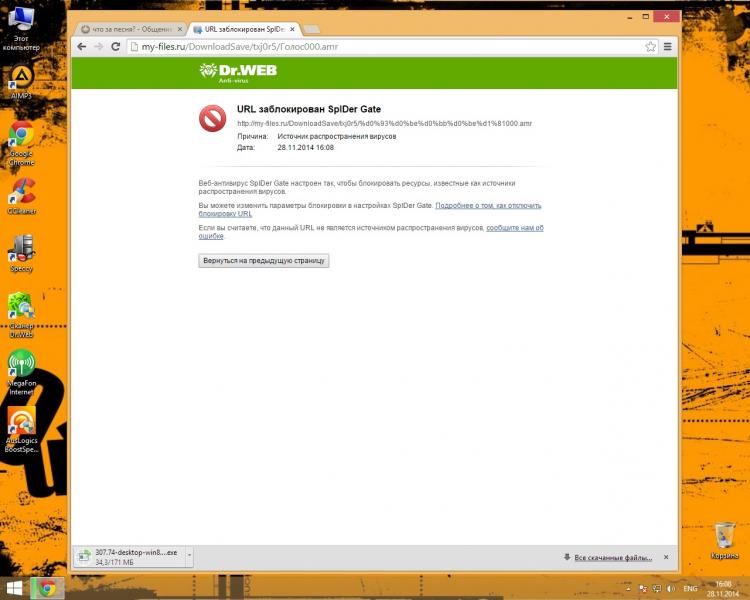The image size is (750, 600).
Task: Launch AusLogics BoostSpeed desktop shortcut
Action: click(21, 430)
